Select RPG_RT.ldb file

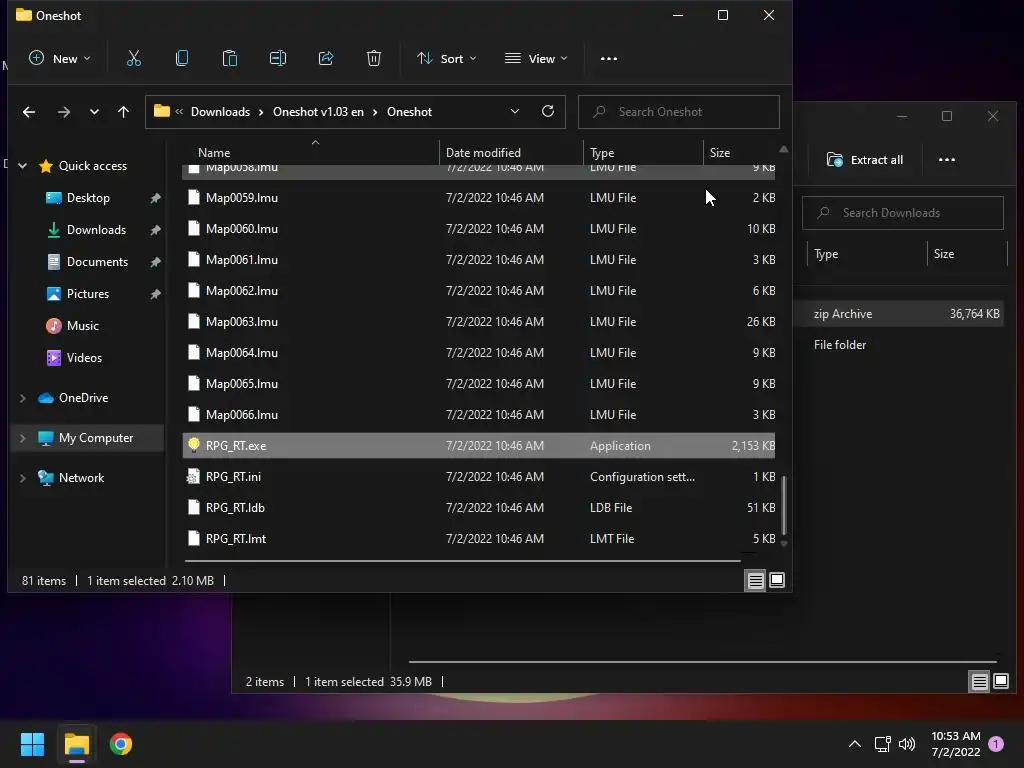(x=479, y=507)
